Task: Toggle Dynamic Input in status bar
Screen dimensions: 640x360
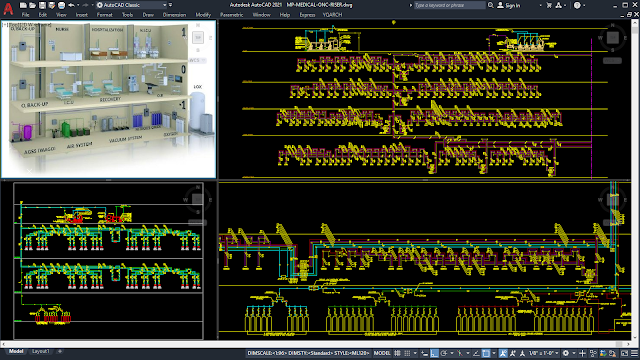Action: tap(424, 353)
